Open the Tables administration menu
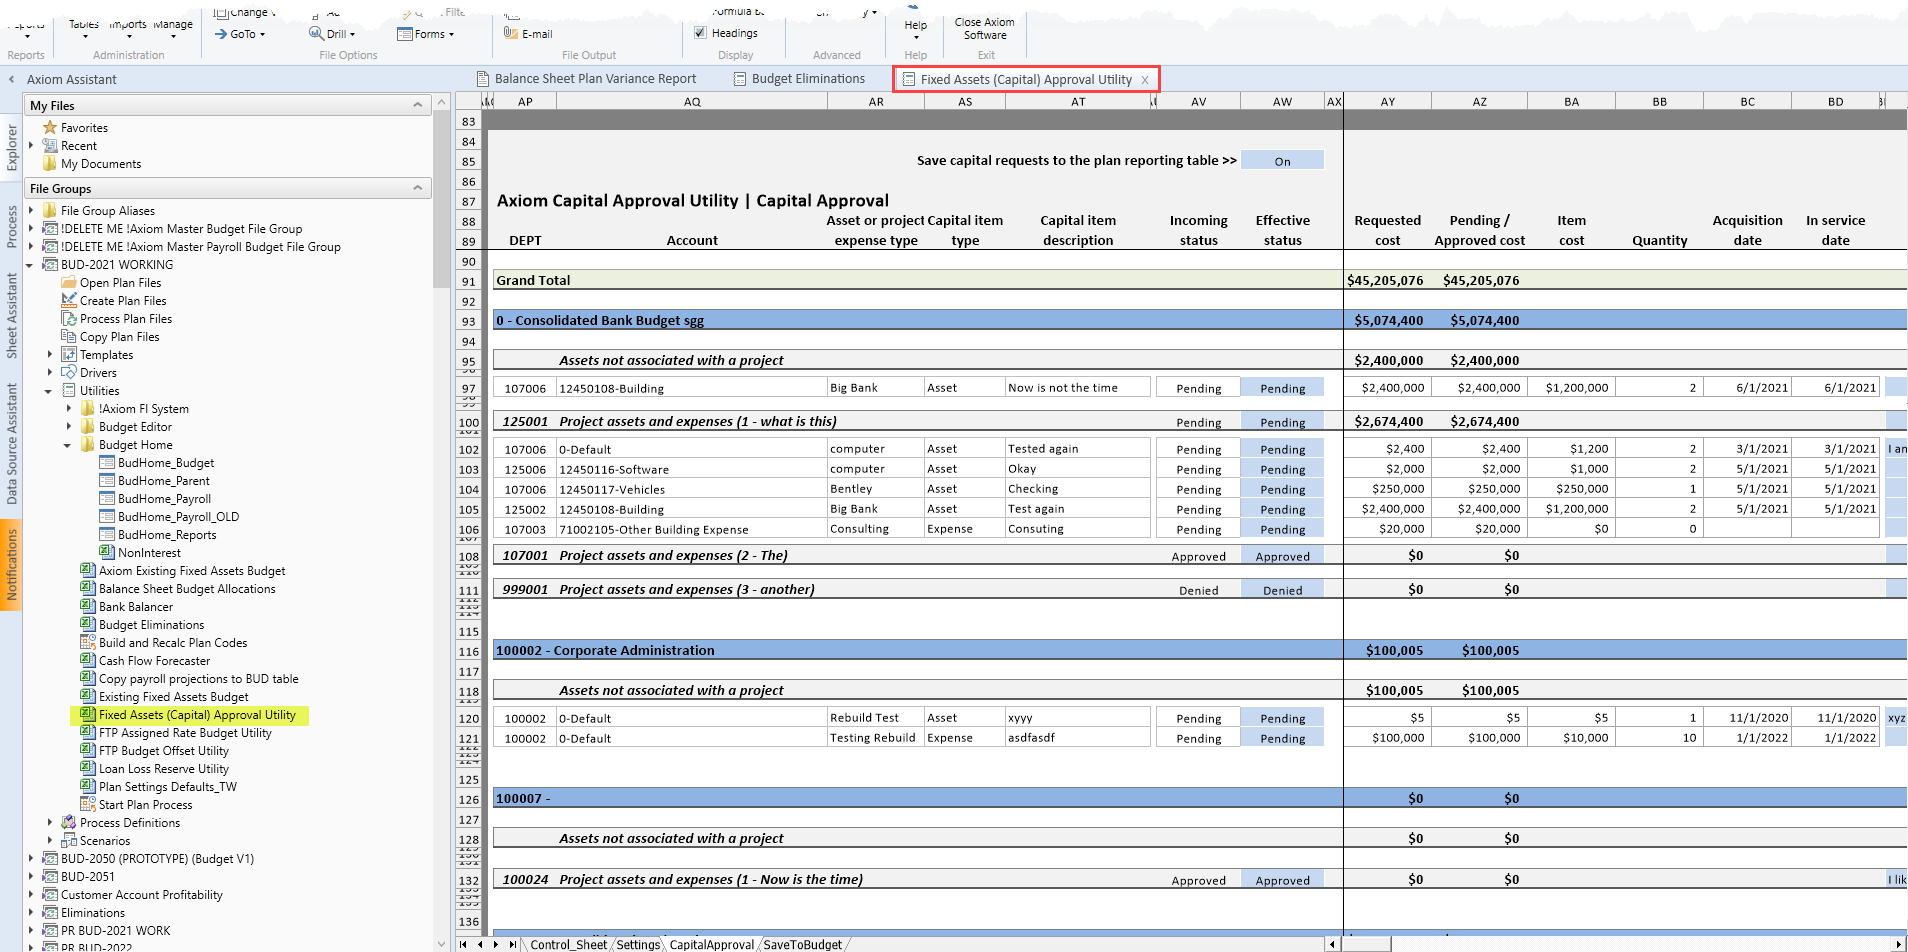Screen dimensions: 1908x952 (84, 28)
